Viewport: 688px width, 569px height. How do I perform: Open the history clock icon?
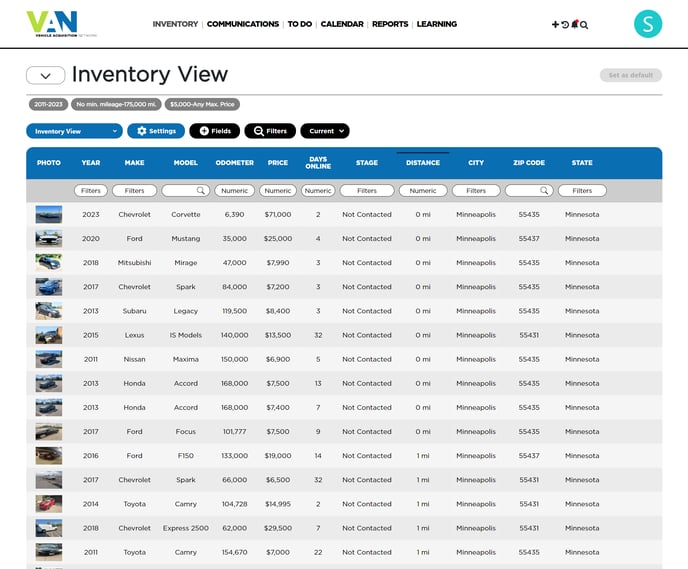(x=565, y=24)
